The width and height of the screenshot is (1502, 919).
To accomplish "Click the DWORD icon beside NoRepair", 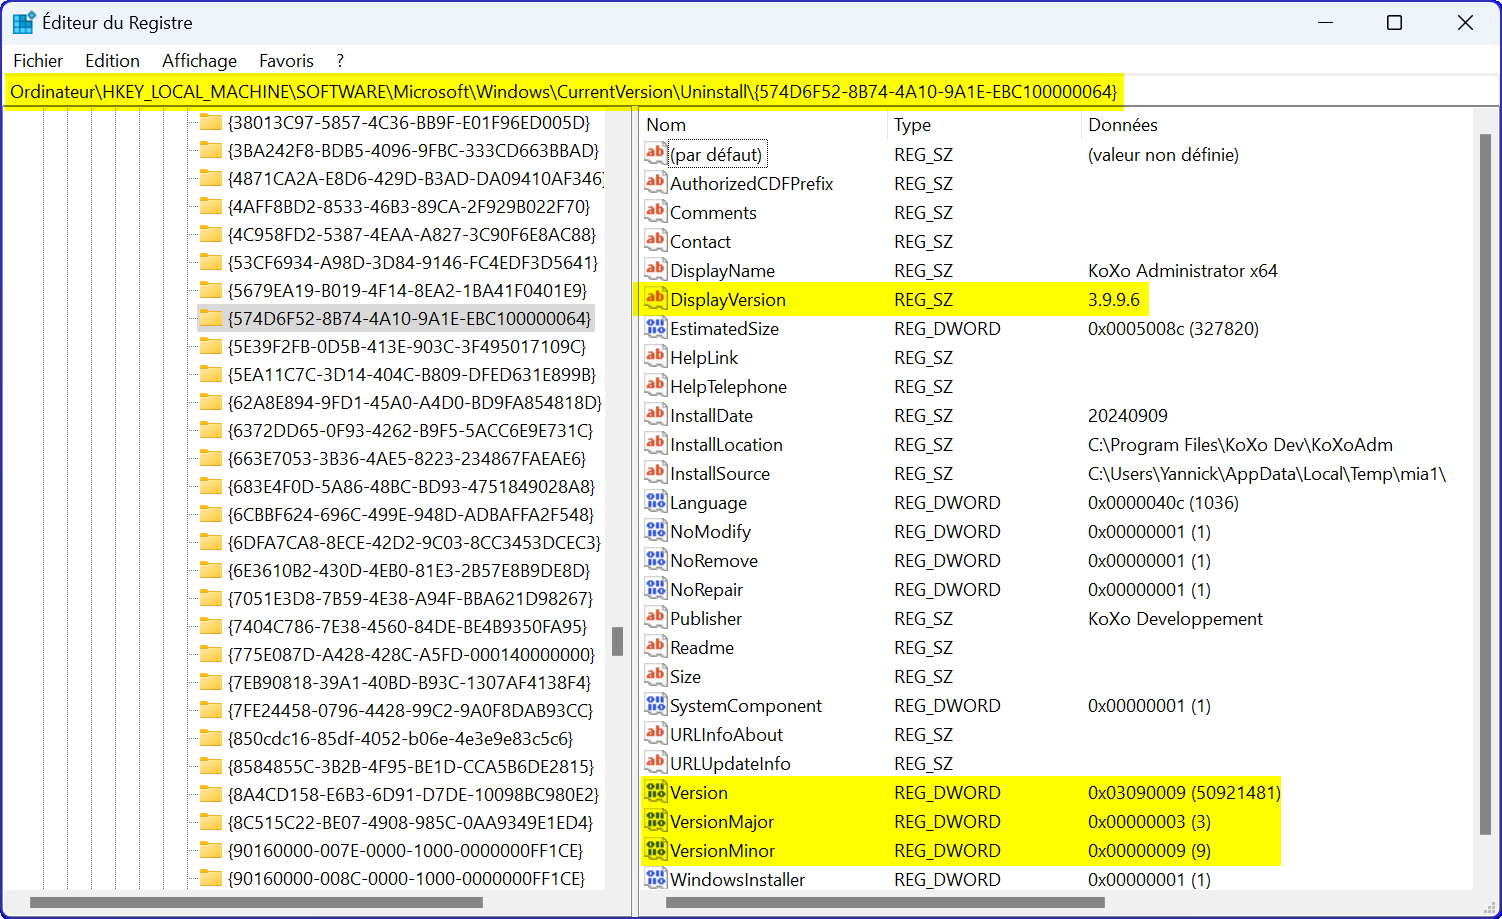I will point(655,588).
